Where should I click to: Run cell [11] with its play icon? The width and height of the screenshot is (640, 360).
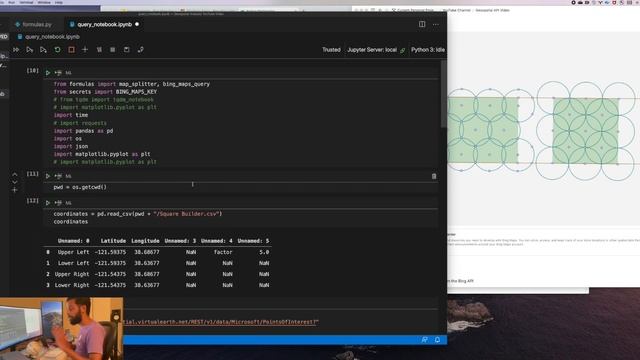pyautogui.click(x=48, y=176)
